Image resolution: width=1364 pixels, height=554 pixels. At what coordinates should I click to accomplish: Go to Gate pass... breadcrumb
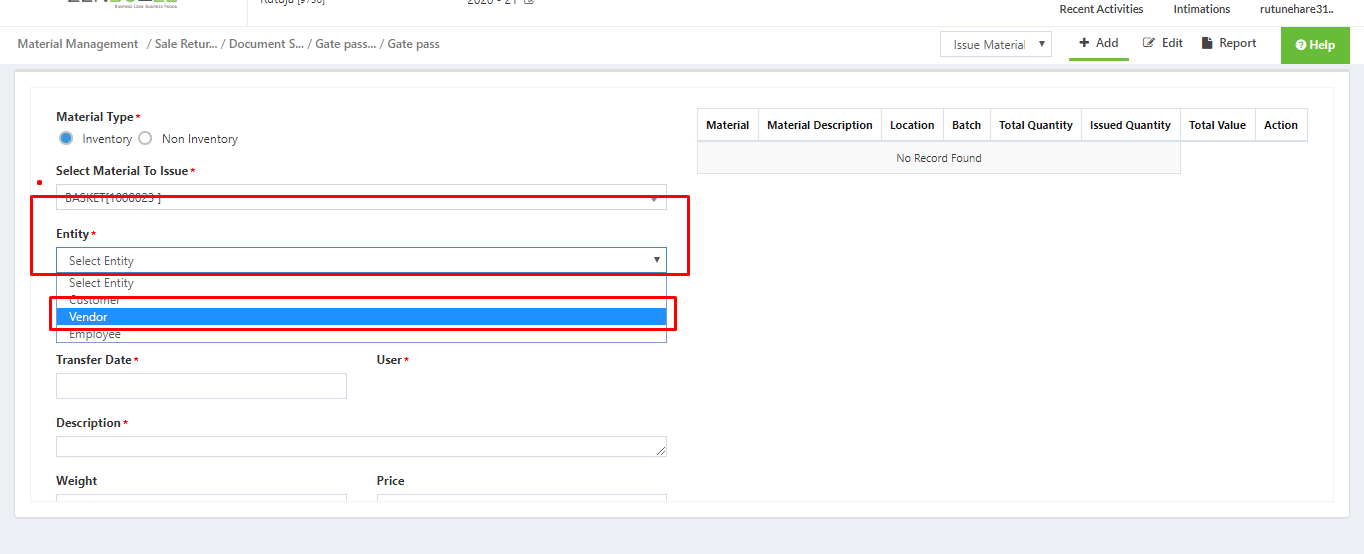point(346,44)
